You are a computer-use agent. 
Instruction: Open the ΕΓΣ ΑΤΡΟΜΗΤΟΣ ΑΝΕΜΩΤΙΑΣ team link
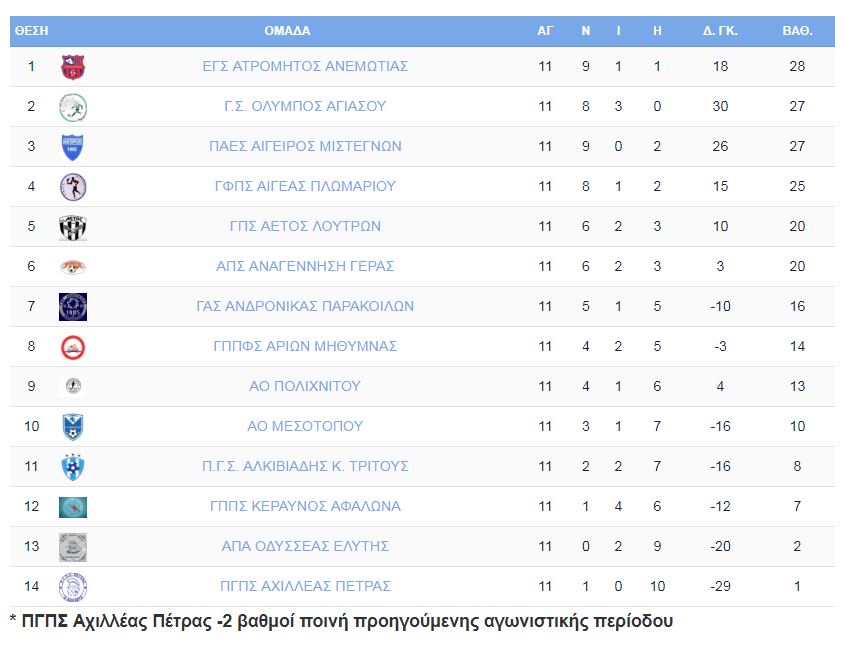[x=305, y=67]
